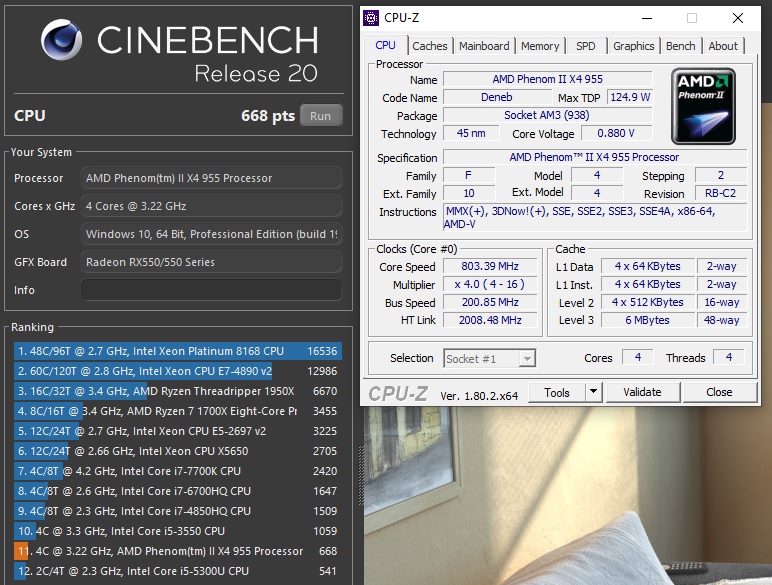Click the 124.9 W Max TDP value
The width and height of the screenshot is (772, 585).
(x=630, y=97)
